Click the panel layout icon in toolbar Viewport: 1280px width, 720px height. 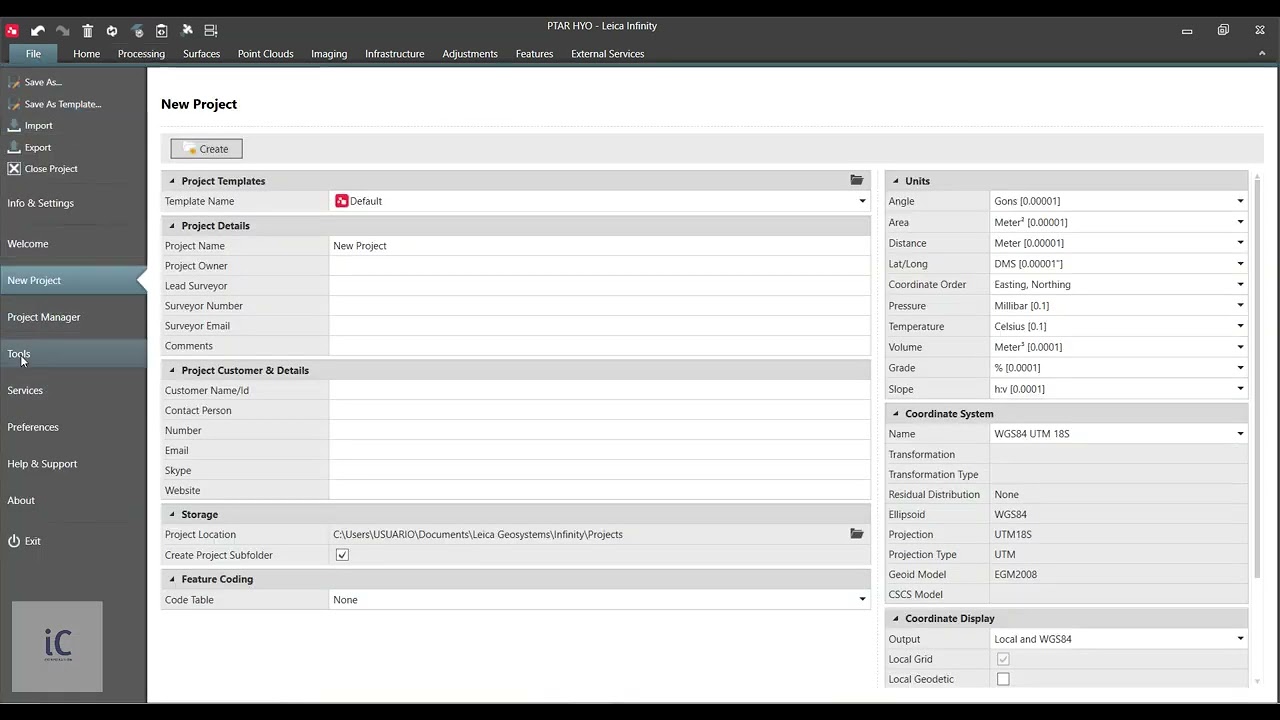211,31
